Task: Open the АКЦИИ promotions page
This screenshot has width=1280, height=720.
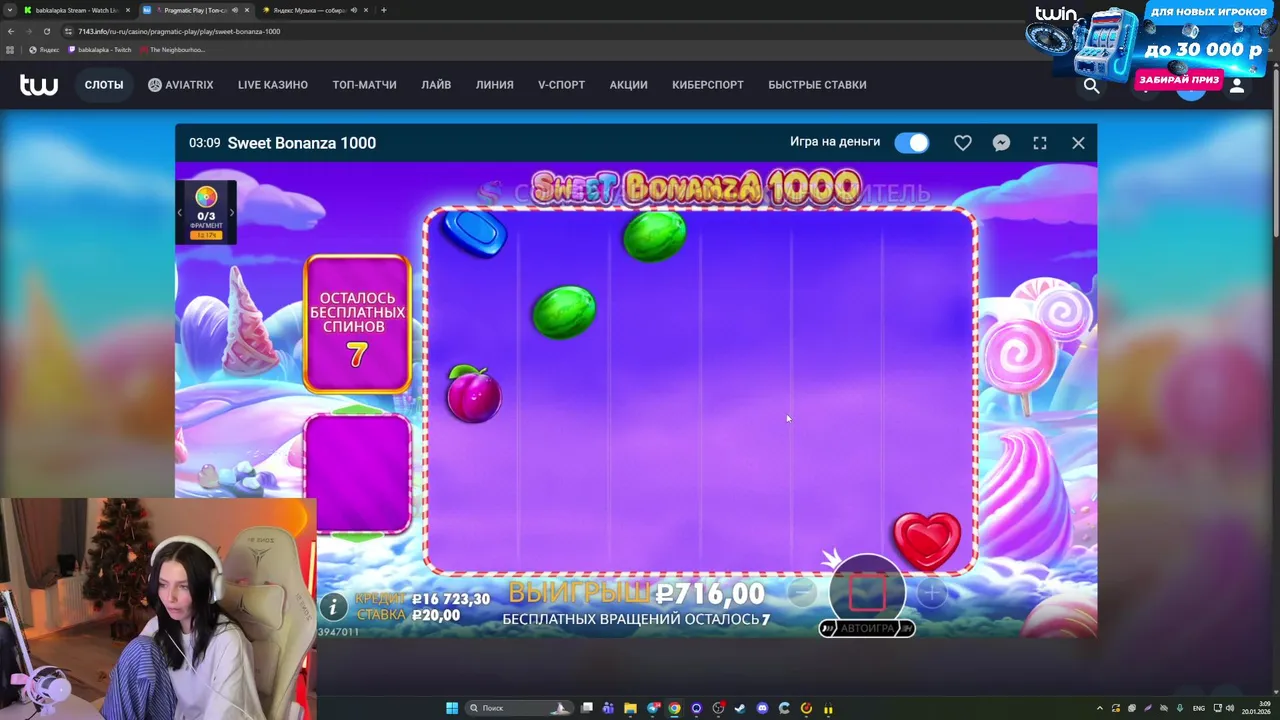Action: (628, 85)
